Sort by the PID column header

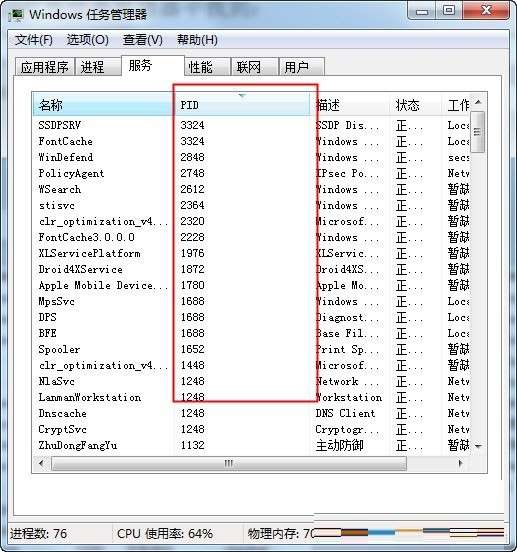click(x=242, y=105)
